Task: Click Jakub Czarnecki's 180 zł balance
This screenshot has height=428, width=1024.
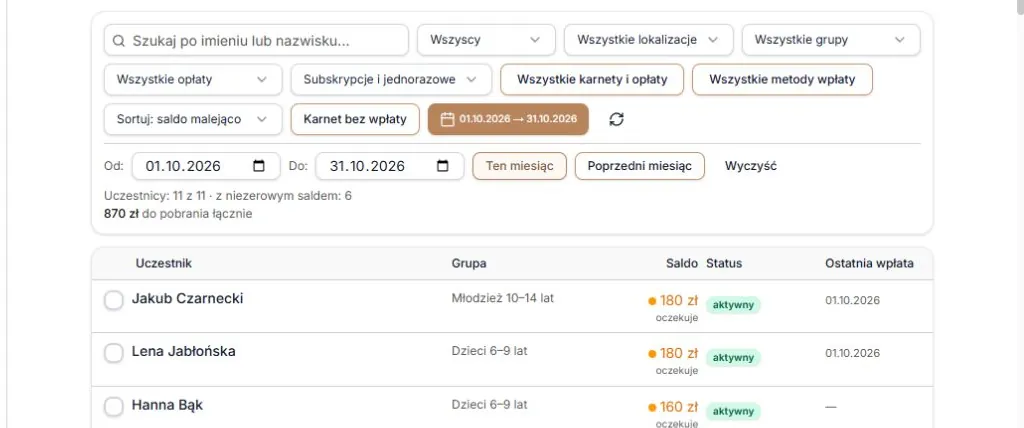Action: point(679,301)
